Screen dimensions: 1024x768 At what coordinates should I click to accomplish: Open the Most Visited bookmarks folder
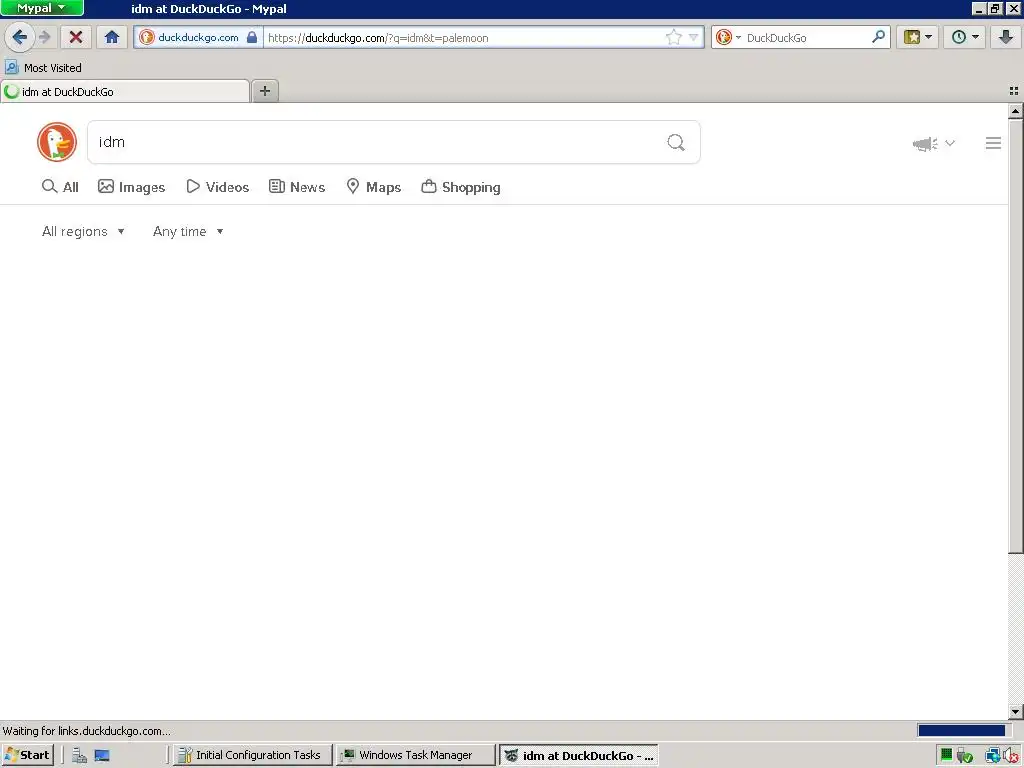43,67
